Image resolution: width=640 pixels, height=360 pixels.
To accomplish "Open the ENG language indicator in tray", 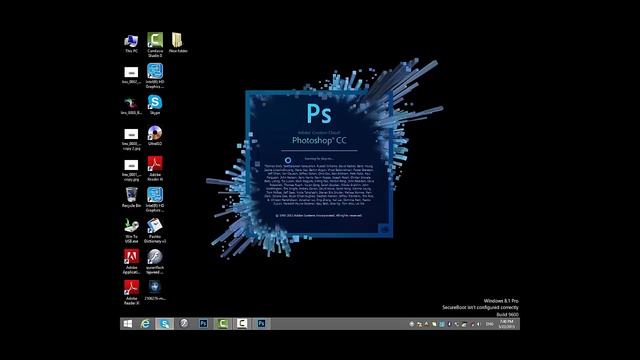I will pos(489,324).
